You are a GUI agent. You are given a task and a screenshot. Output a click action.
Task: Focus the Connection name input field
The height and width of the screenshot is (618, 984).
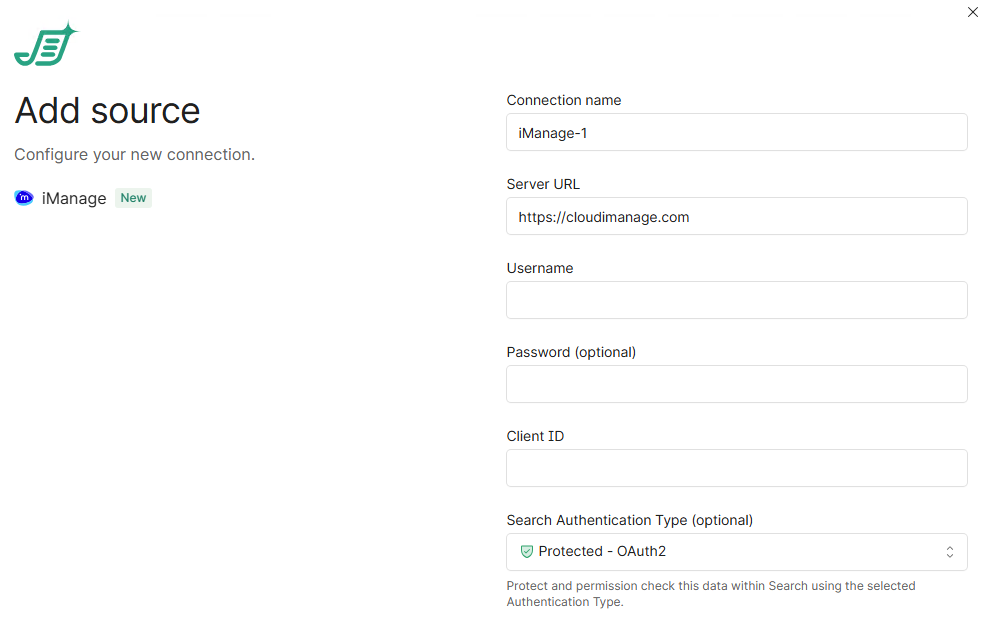pyautogui.click(x=736, y=132)
